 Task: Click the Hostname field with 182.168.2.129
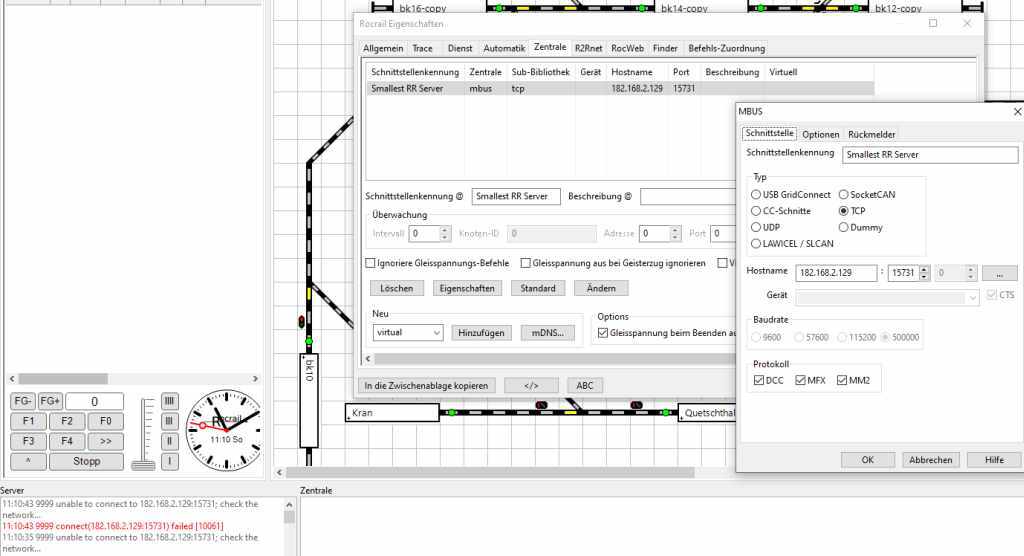(835, 273)
